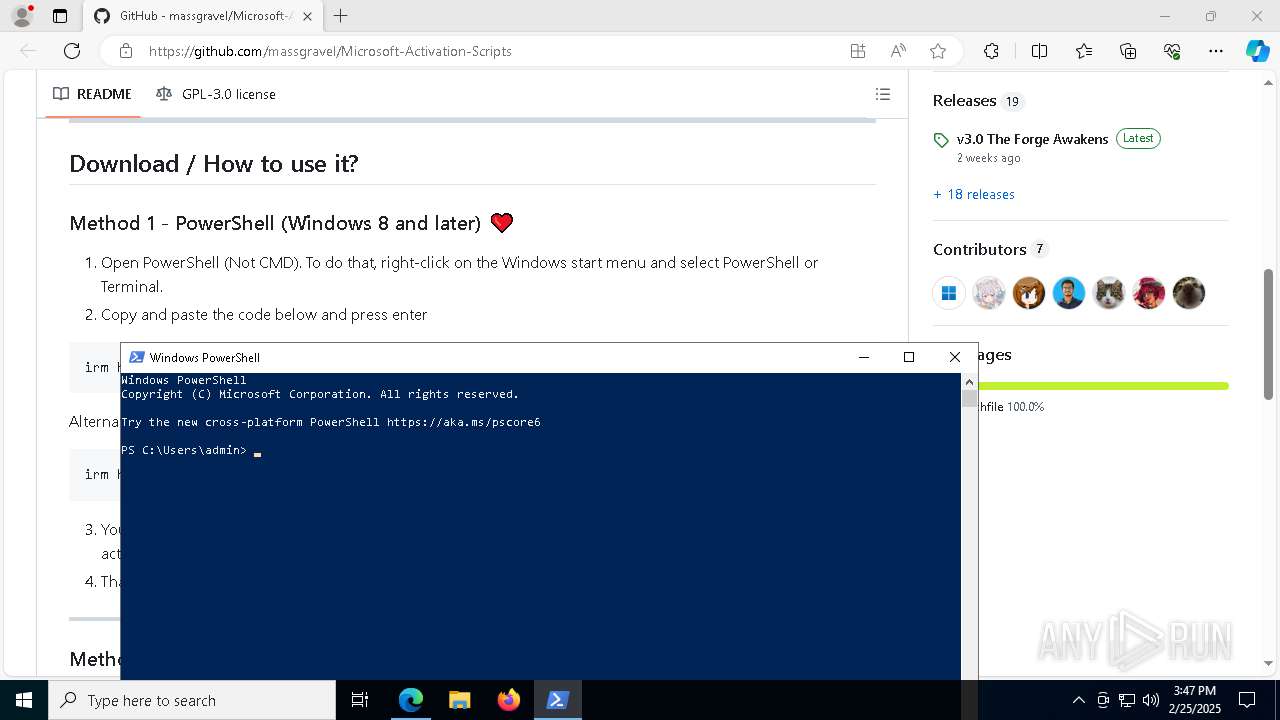Show hidden system tray icons
The width and height of the screenshot is (1280, 720).
1078,700
